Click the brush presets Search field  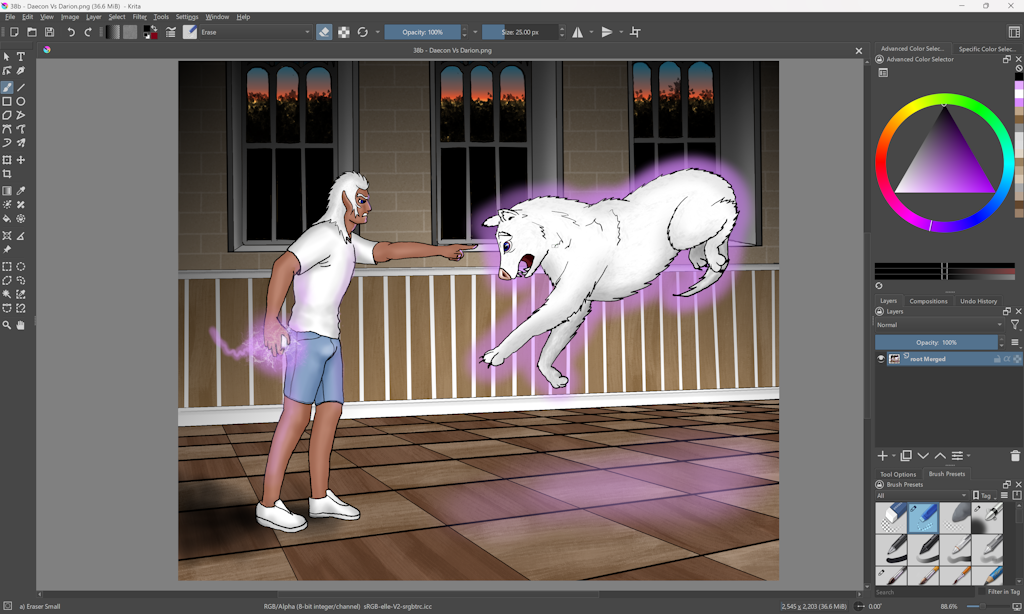925,592
